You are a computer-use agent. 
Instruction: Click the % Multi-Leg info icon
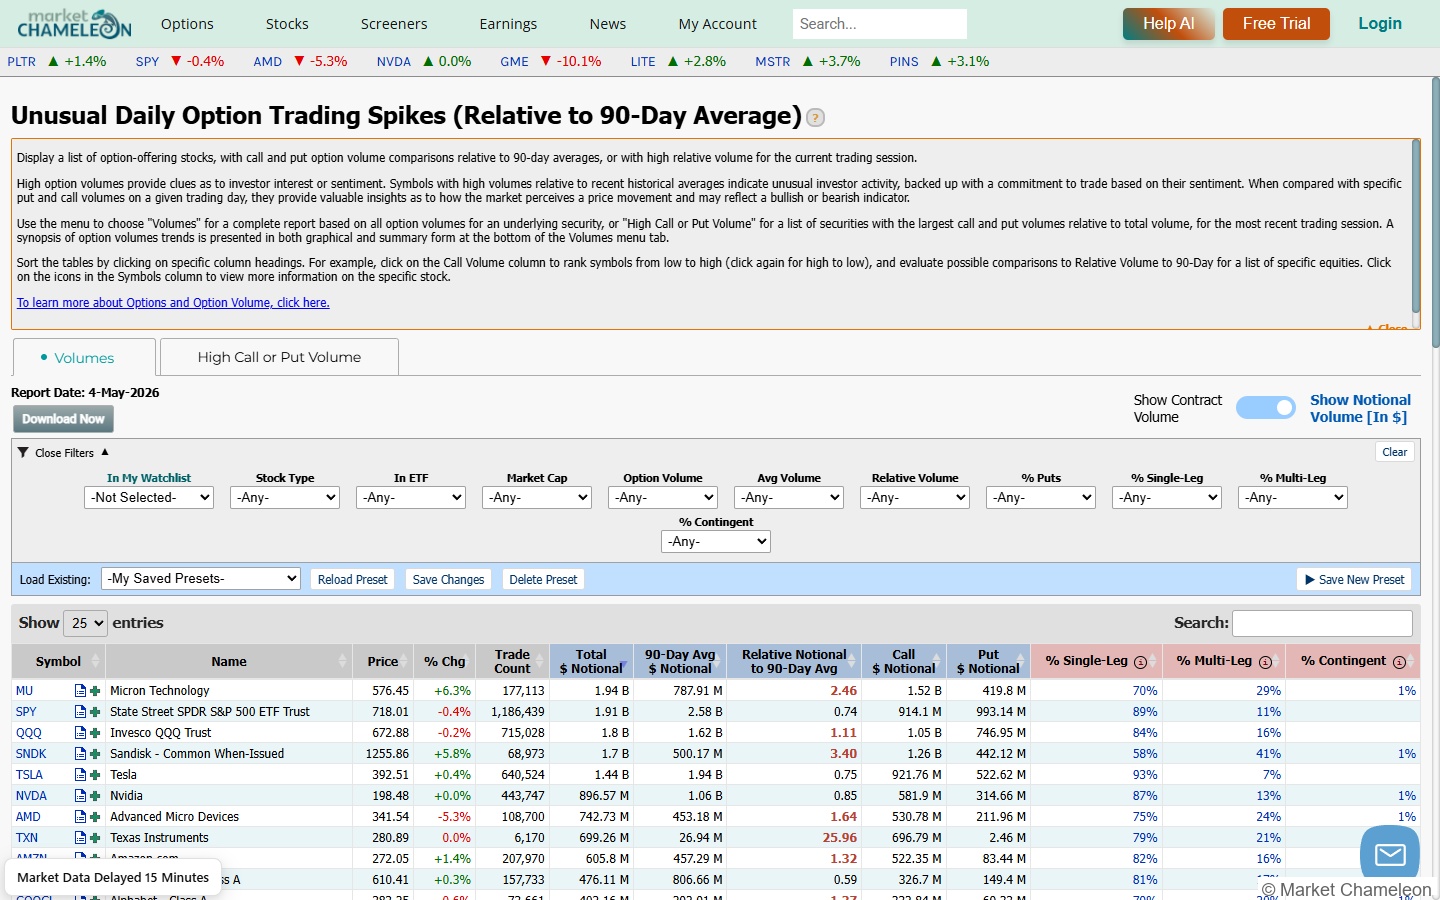pos(1265,662)
